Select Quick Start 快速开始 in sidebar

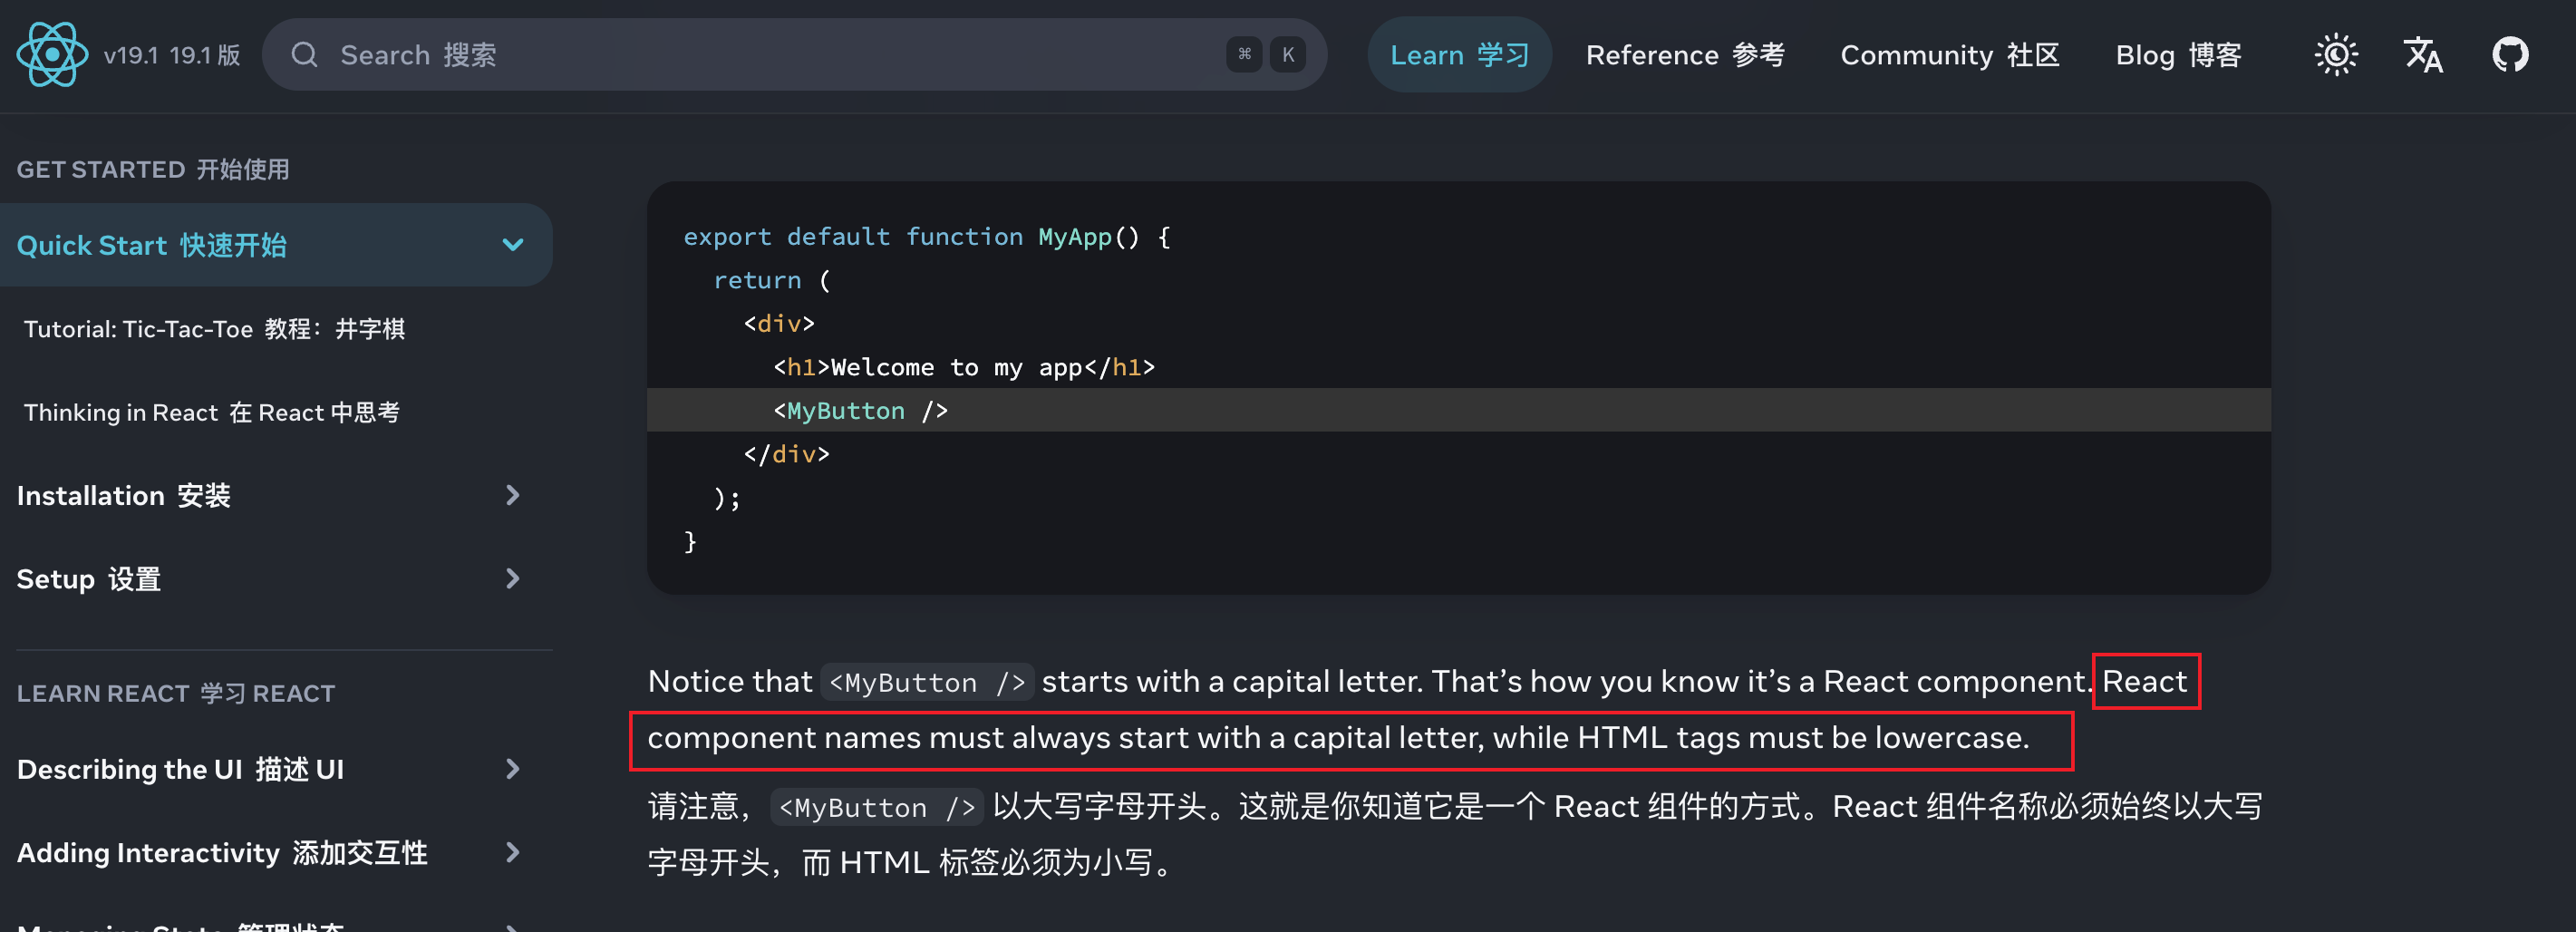[x=275, y=245]
